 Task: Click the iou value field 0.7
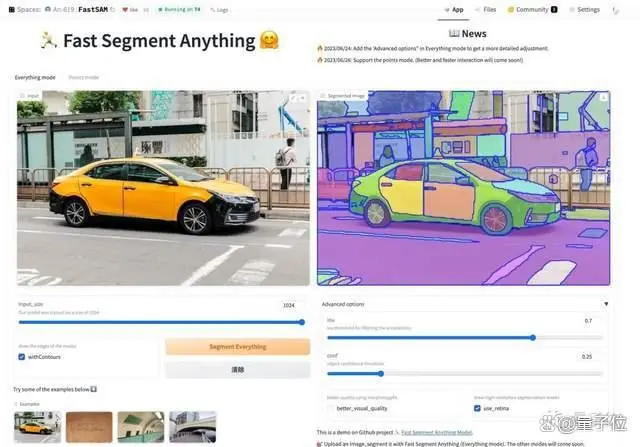tap(588, 321)
